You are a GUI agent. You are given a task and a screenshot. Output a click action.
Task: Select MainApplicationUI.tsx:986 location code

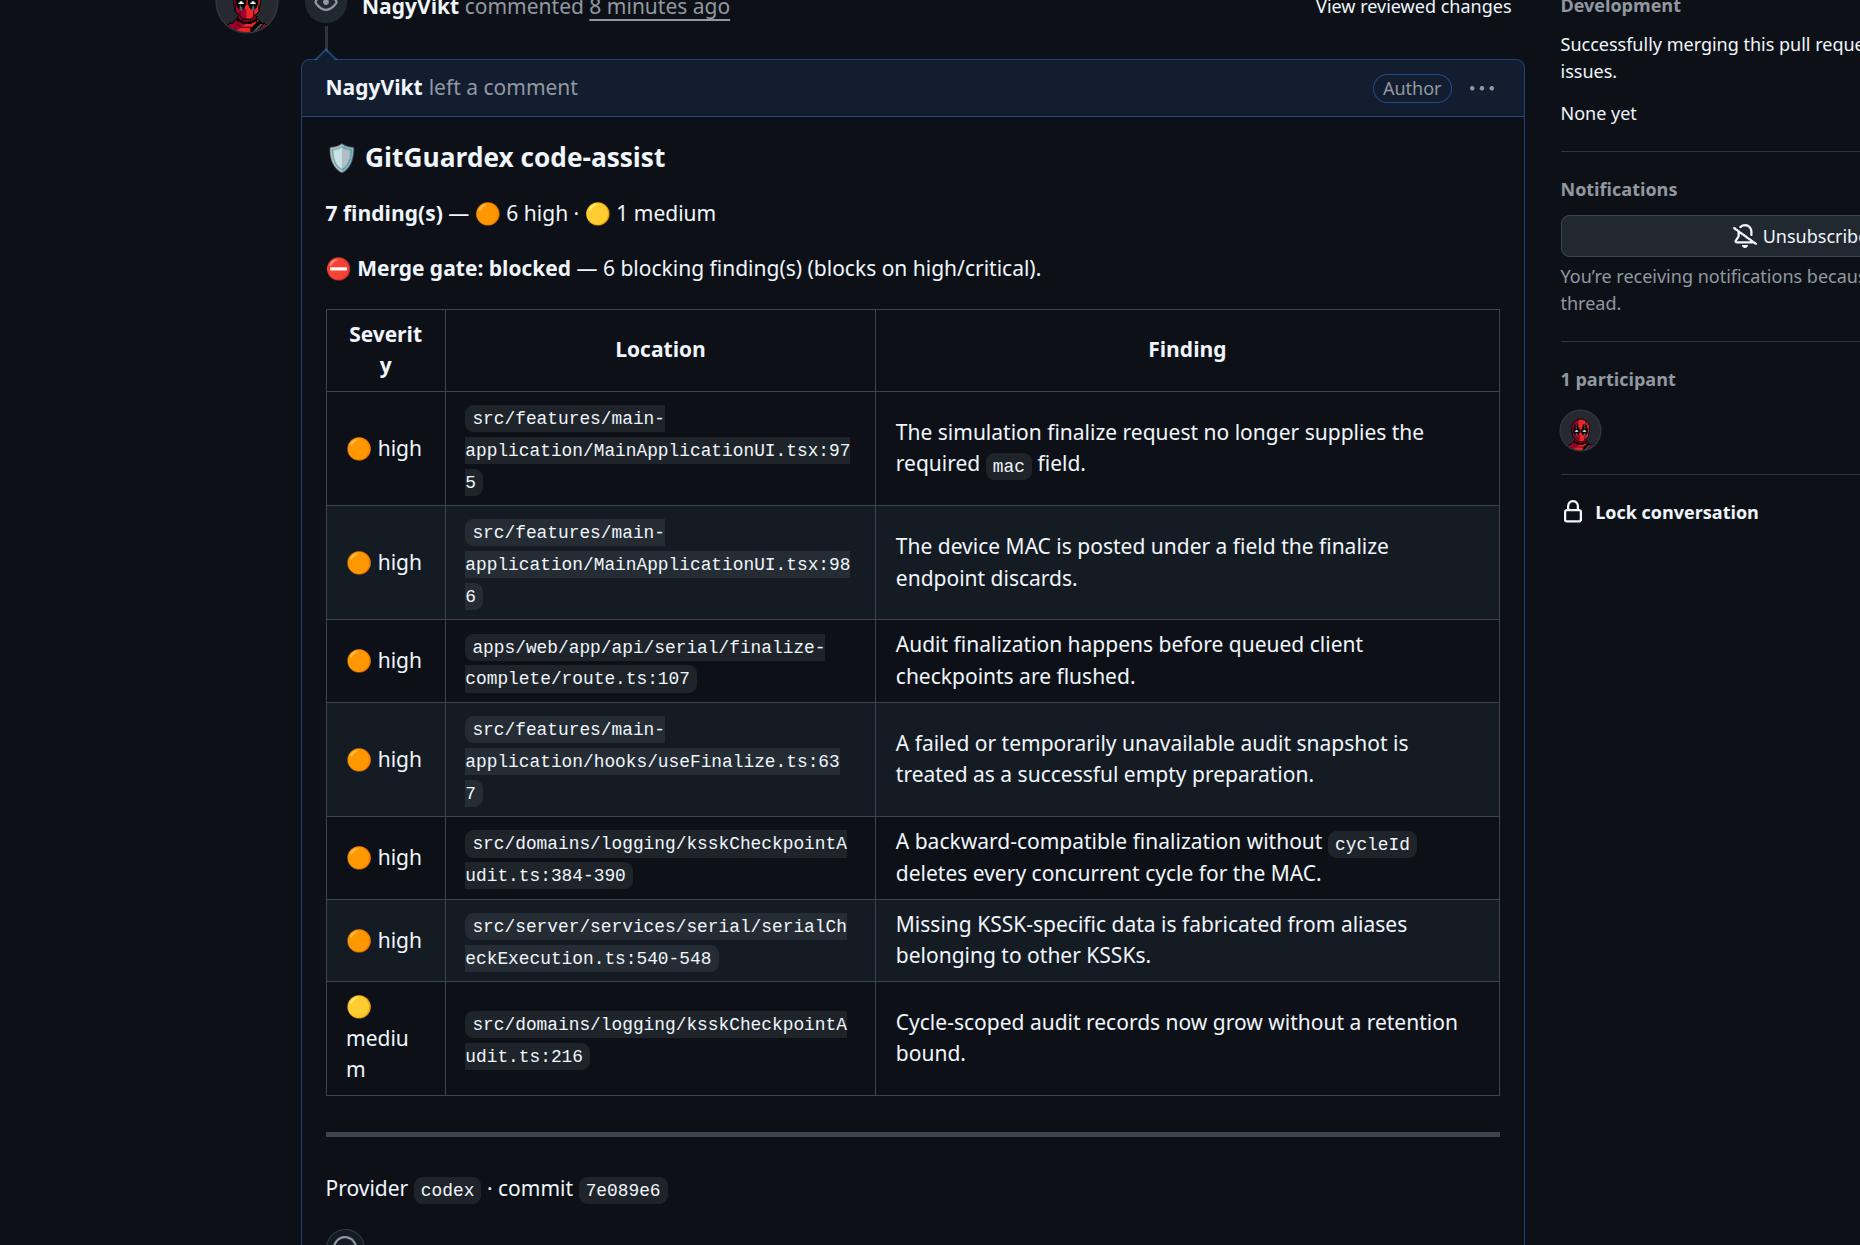coord(657,564)
